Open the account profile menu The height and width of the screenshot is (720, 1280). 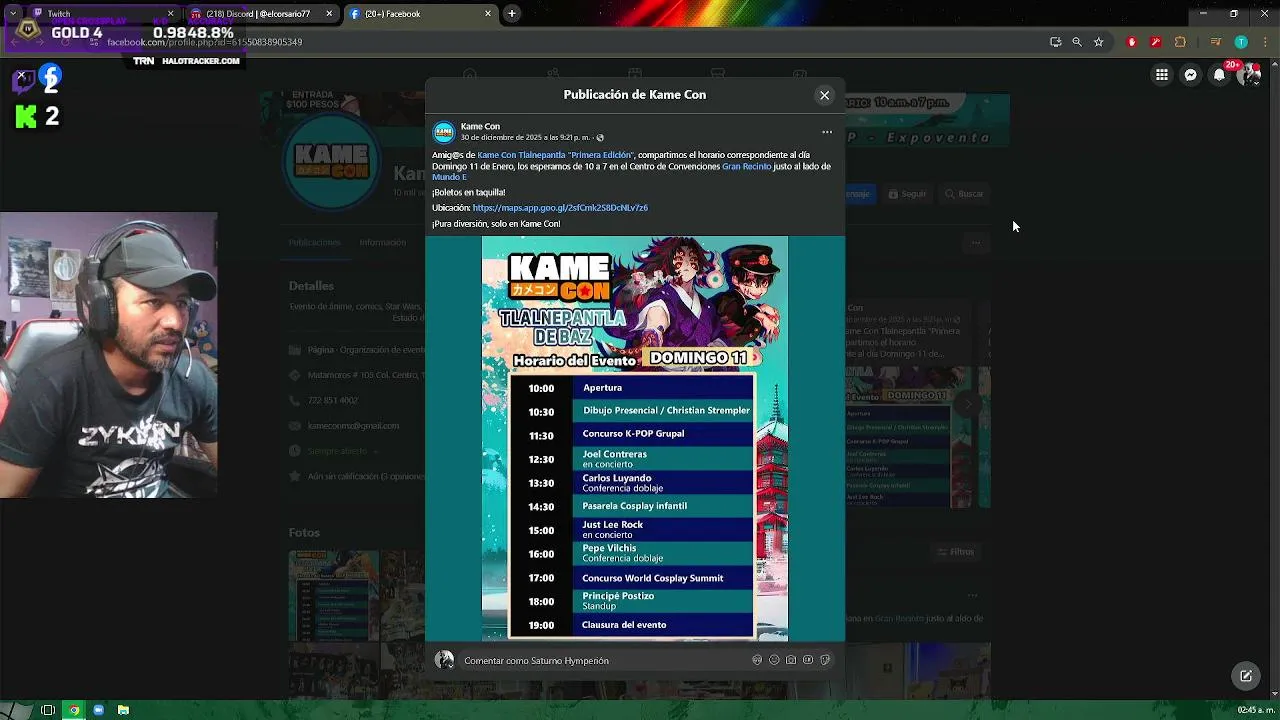pyautogui.click(x=1250, y=74)
